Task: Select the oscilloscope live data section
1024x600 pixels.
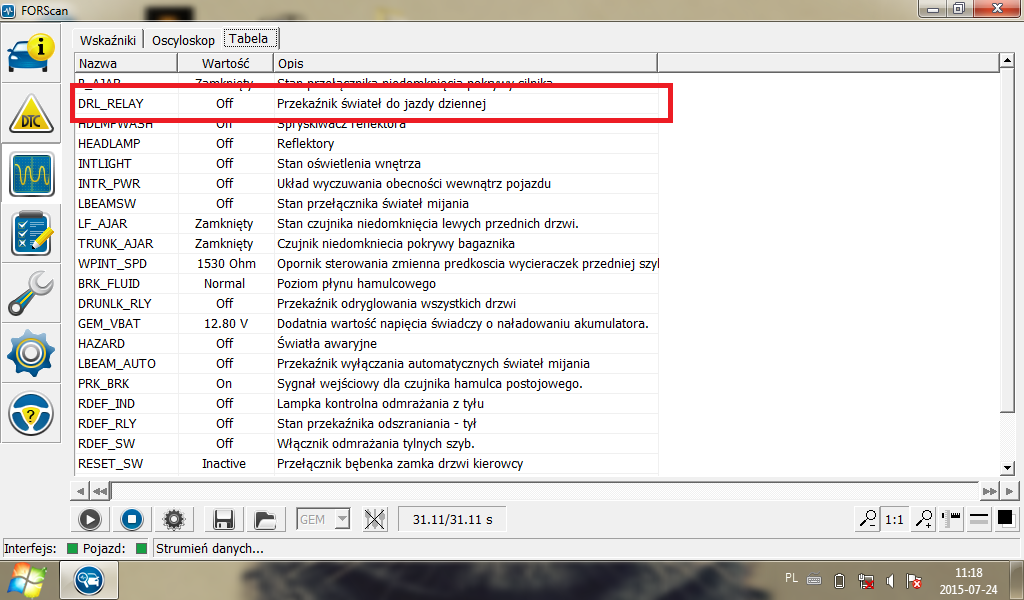Action: pos(31,175)
